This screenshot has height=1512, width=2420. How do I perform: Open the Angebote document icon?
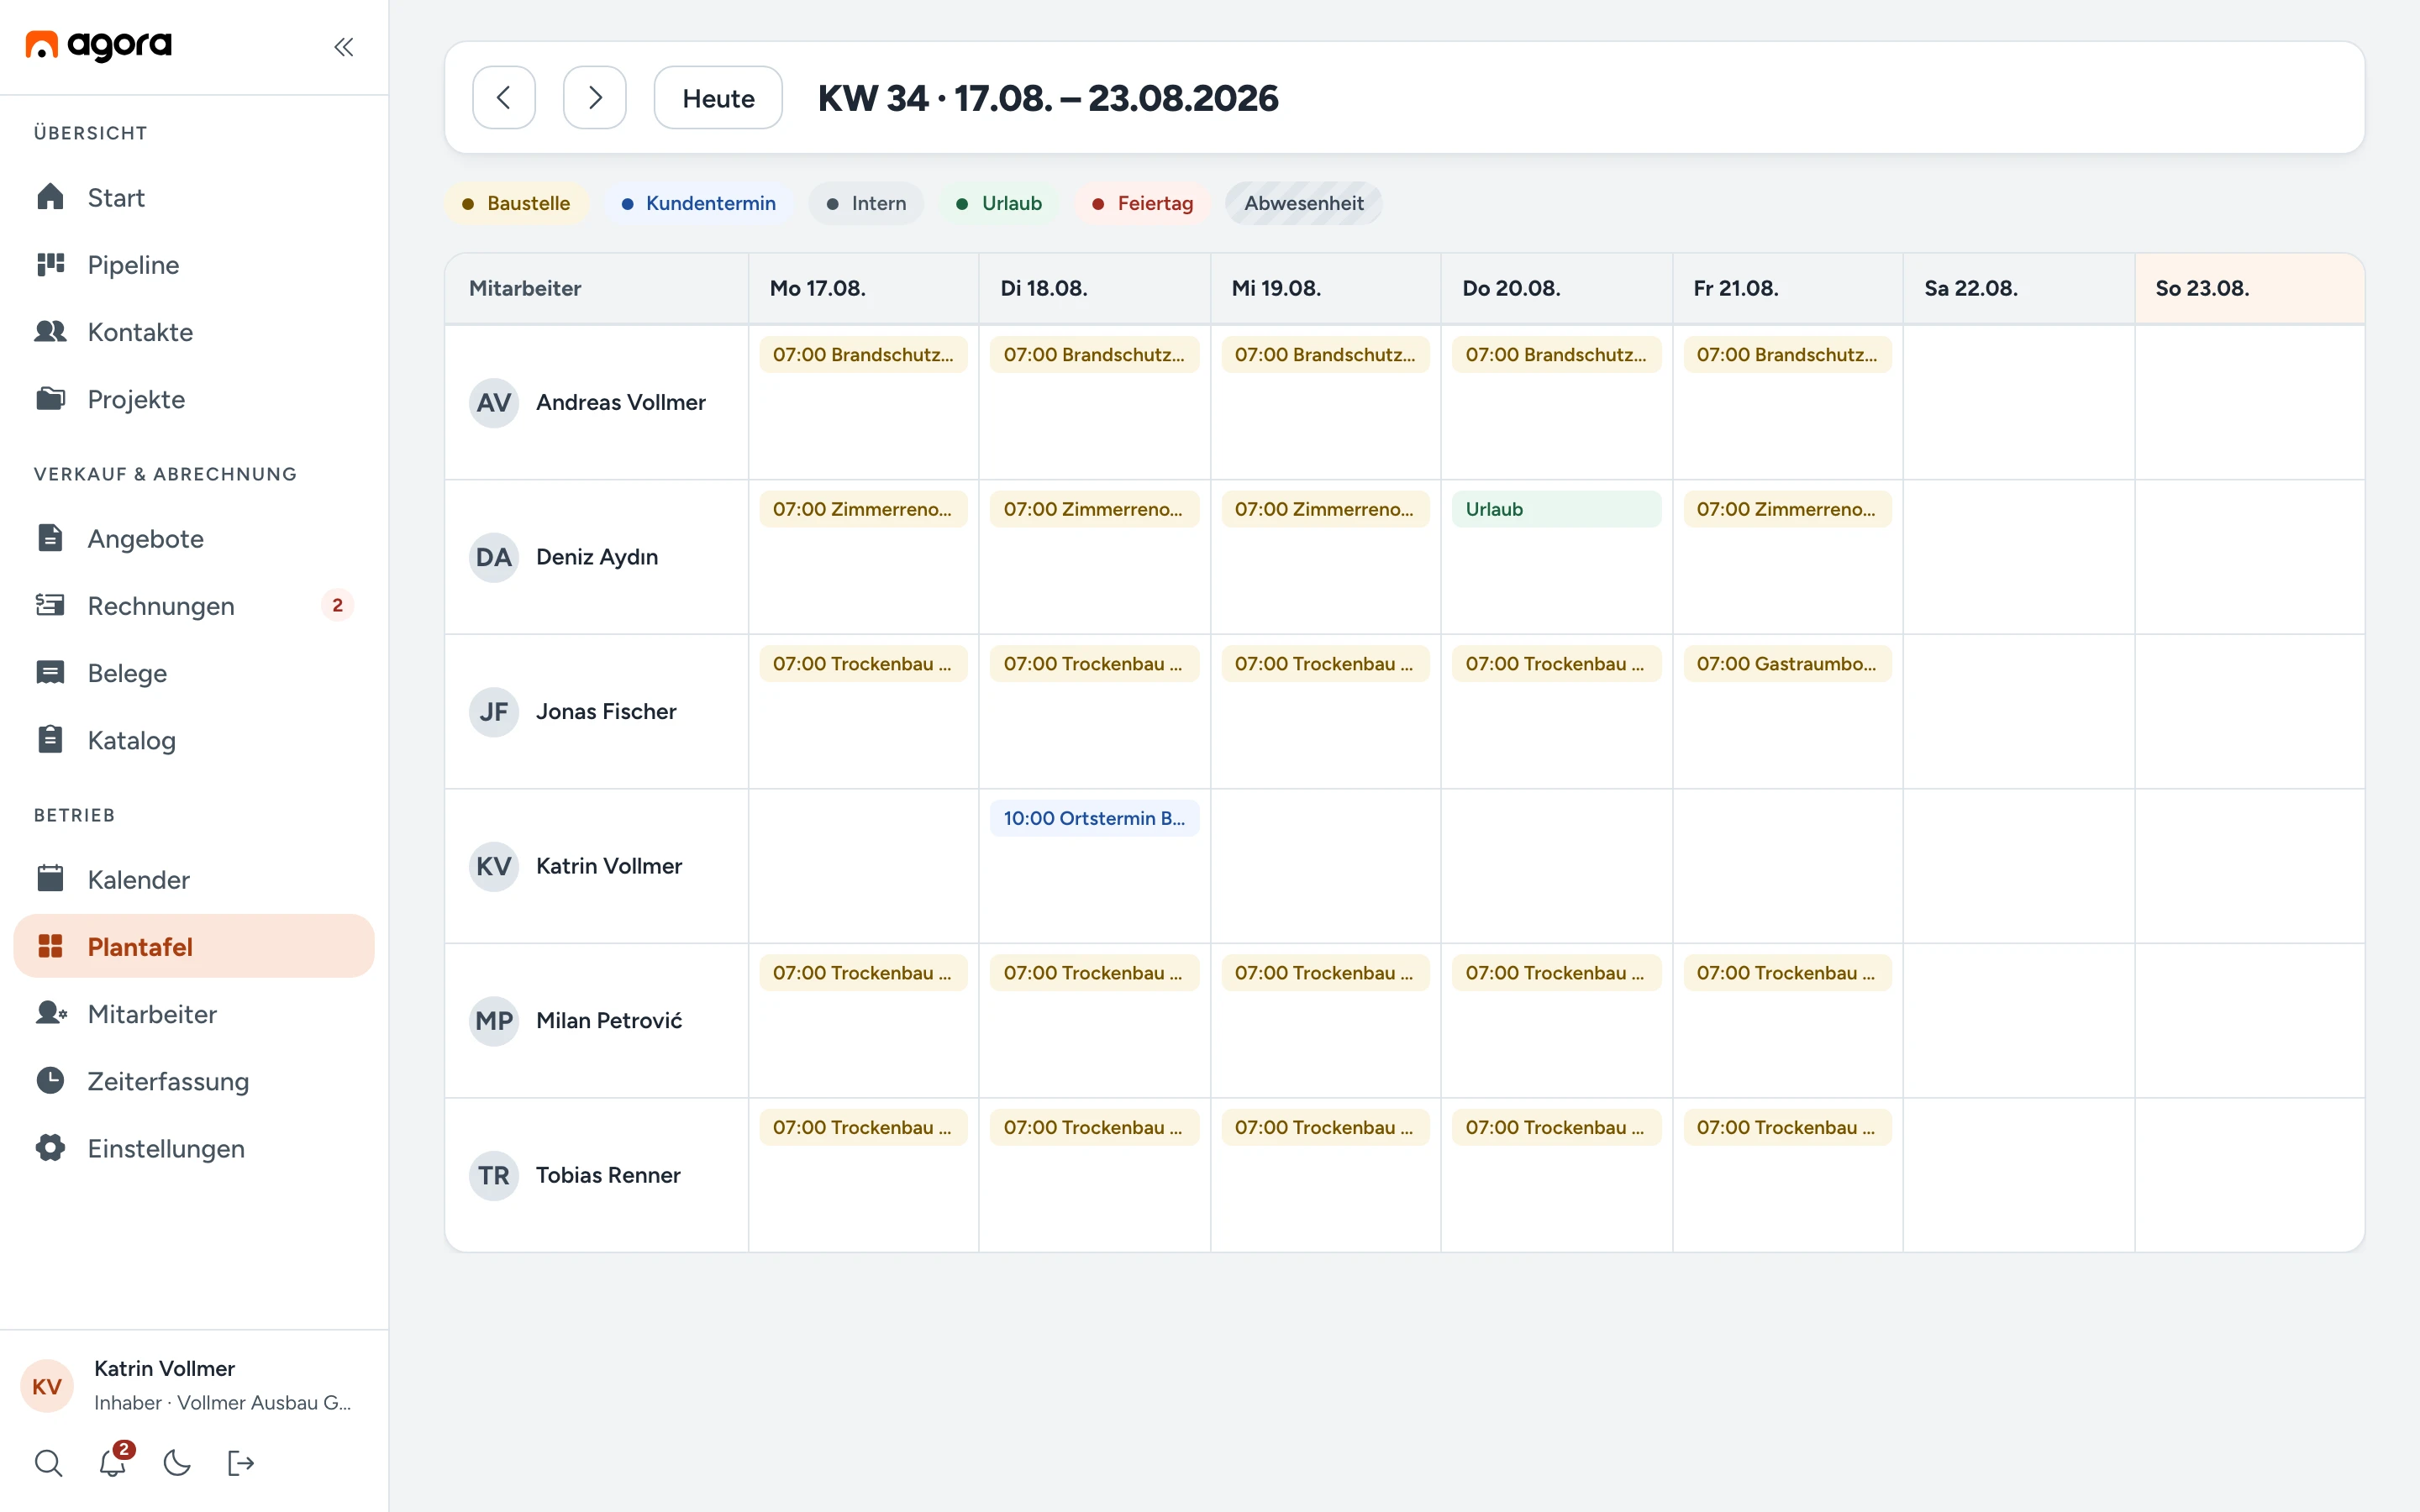point(50,538)
